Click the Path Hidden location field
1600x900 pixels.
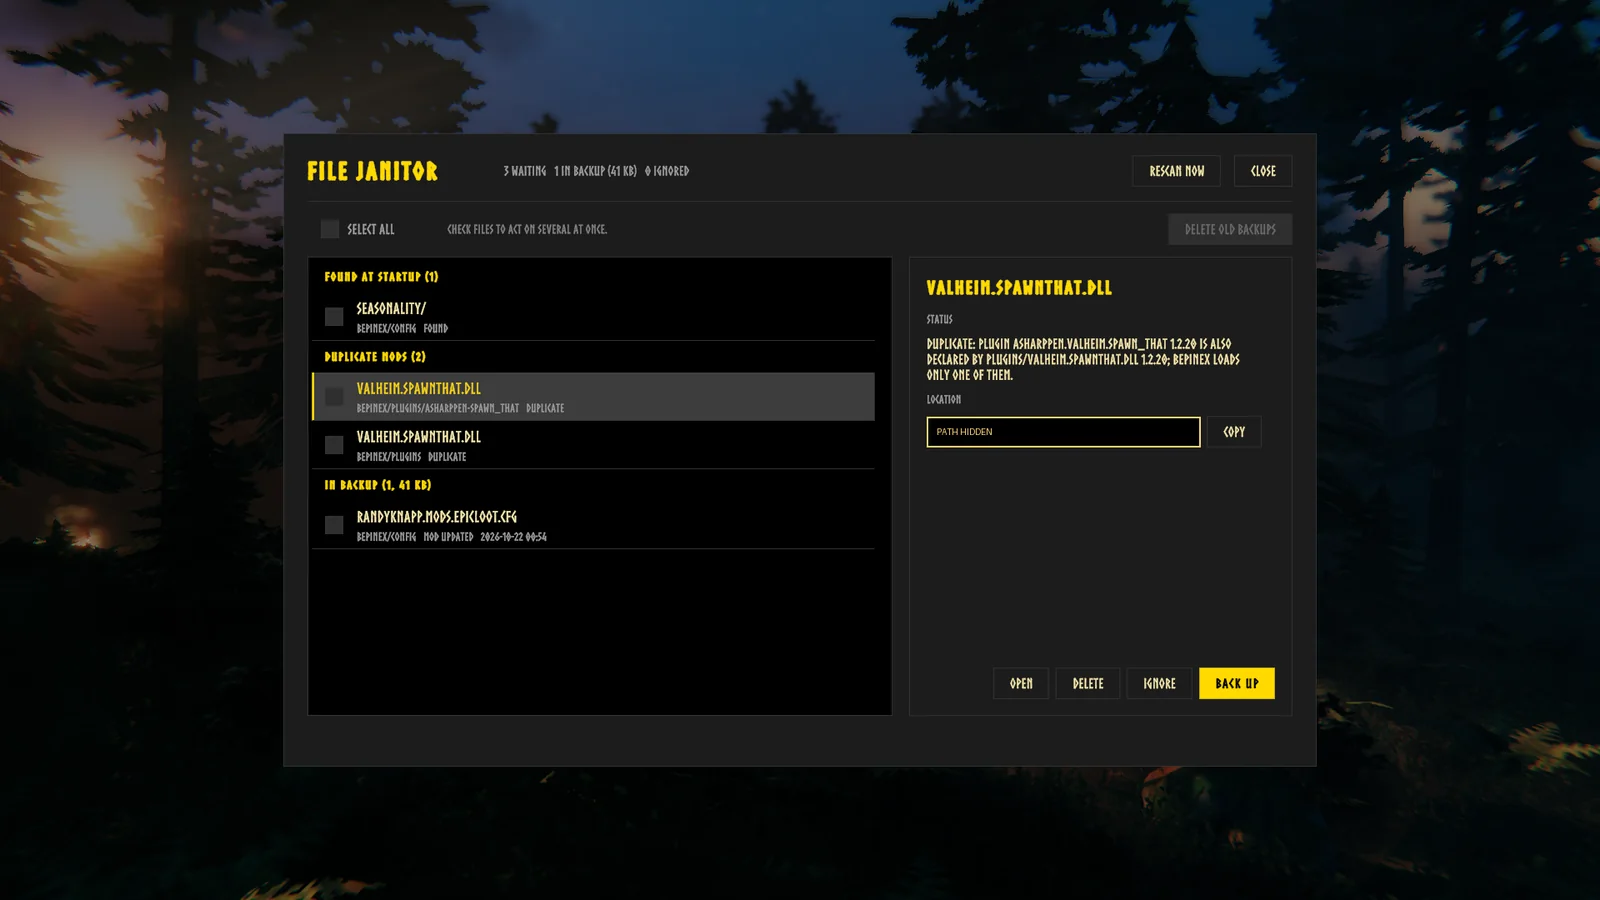click(x=1063, y=432)
